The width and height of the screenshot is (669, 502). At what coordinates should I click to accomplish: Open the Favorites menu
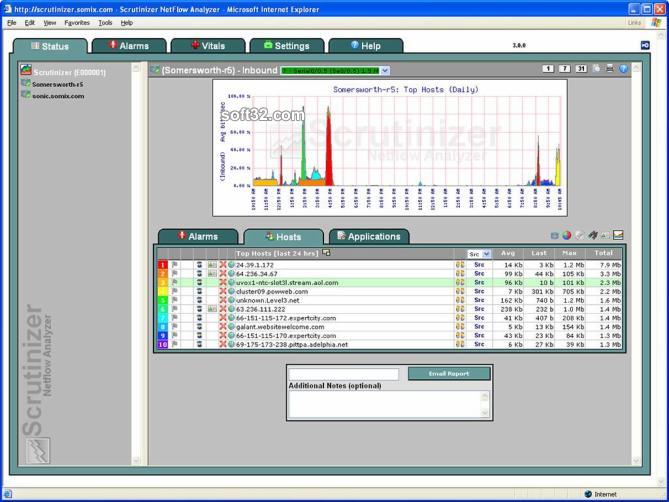coord(77,23)
